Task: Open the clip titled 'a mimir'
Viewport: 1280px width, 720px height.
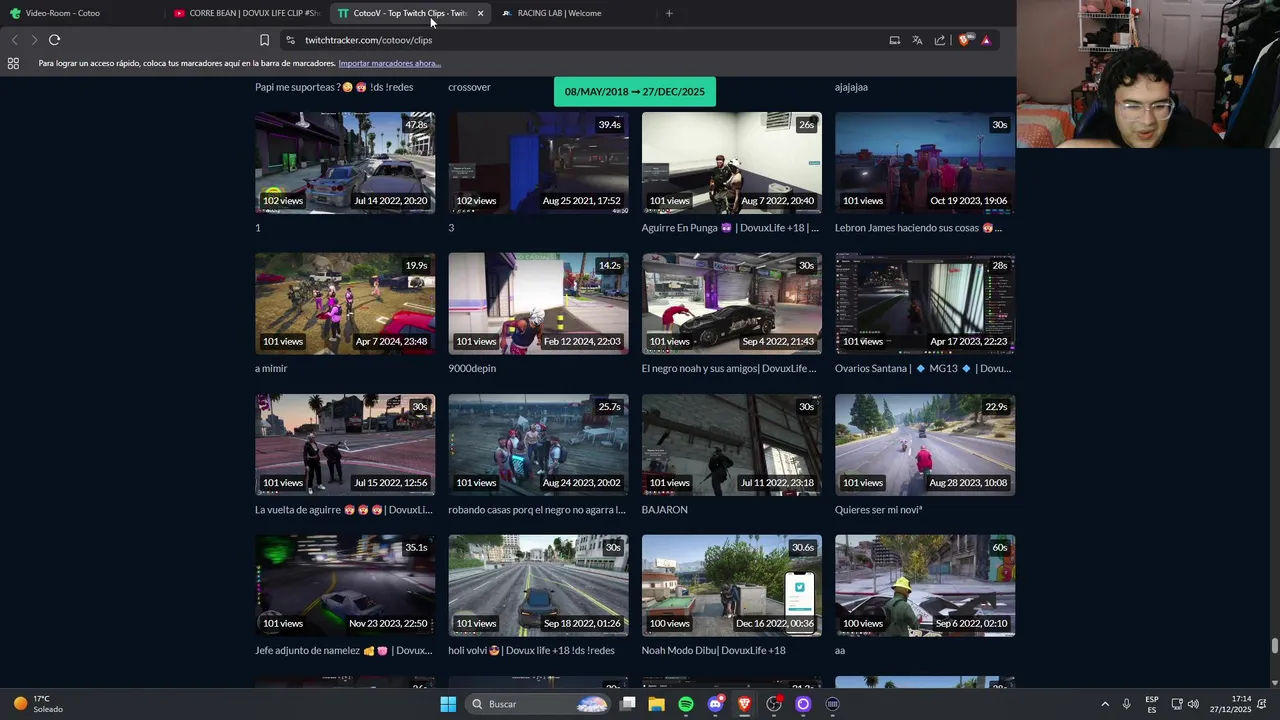Action: pyautogui.click(x=271, y=369)
